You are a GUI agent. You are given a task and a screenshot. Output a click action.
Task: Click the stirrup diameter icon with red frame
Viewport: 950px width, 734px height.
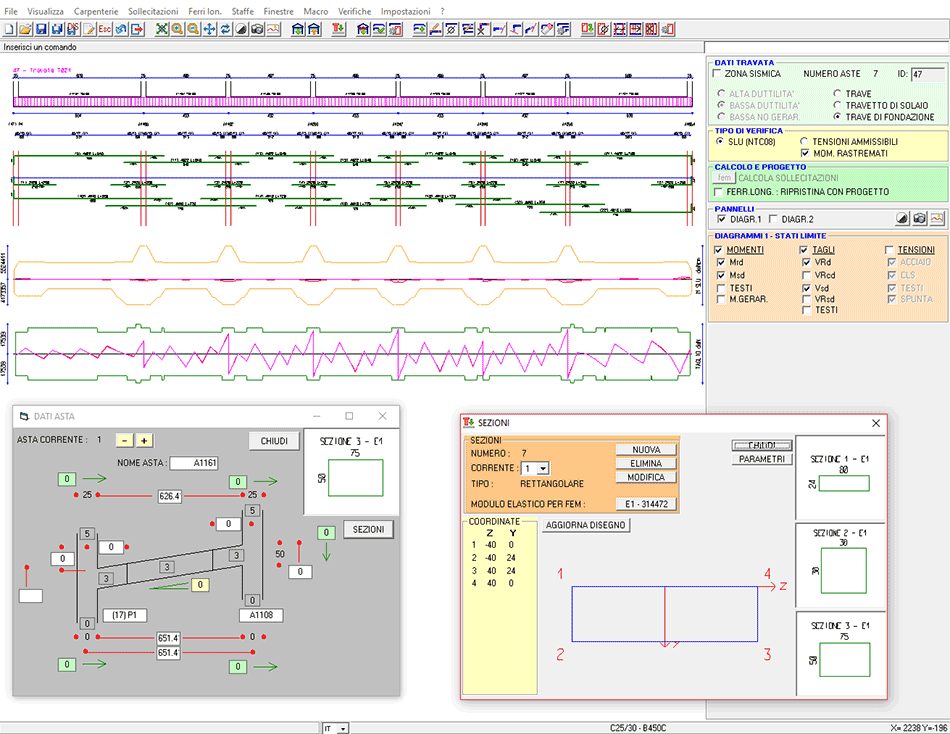tap(603, 29)
